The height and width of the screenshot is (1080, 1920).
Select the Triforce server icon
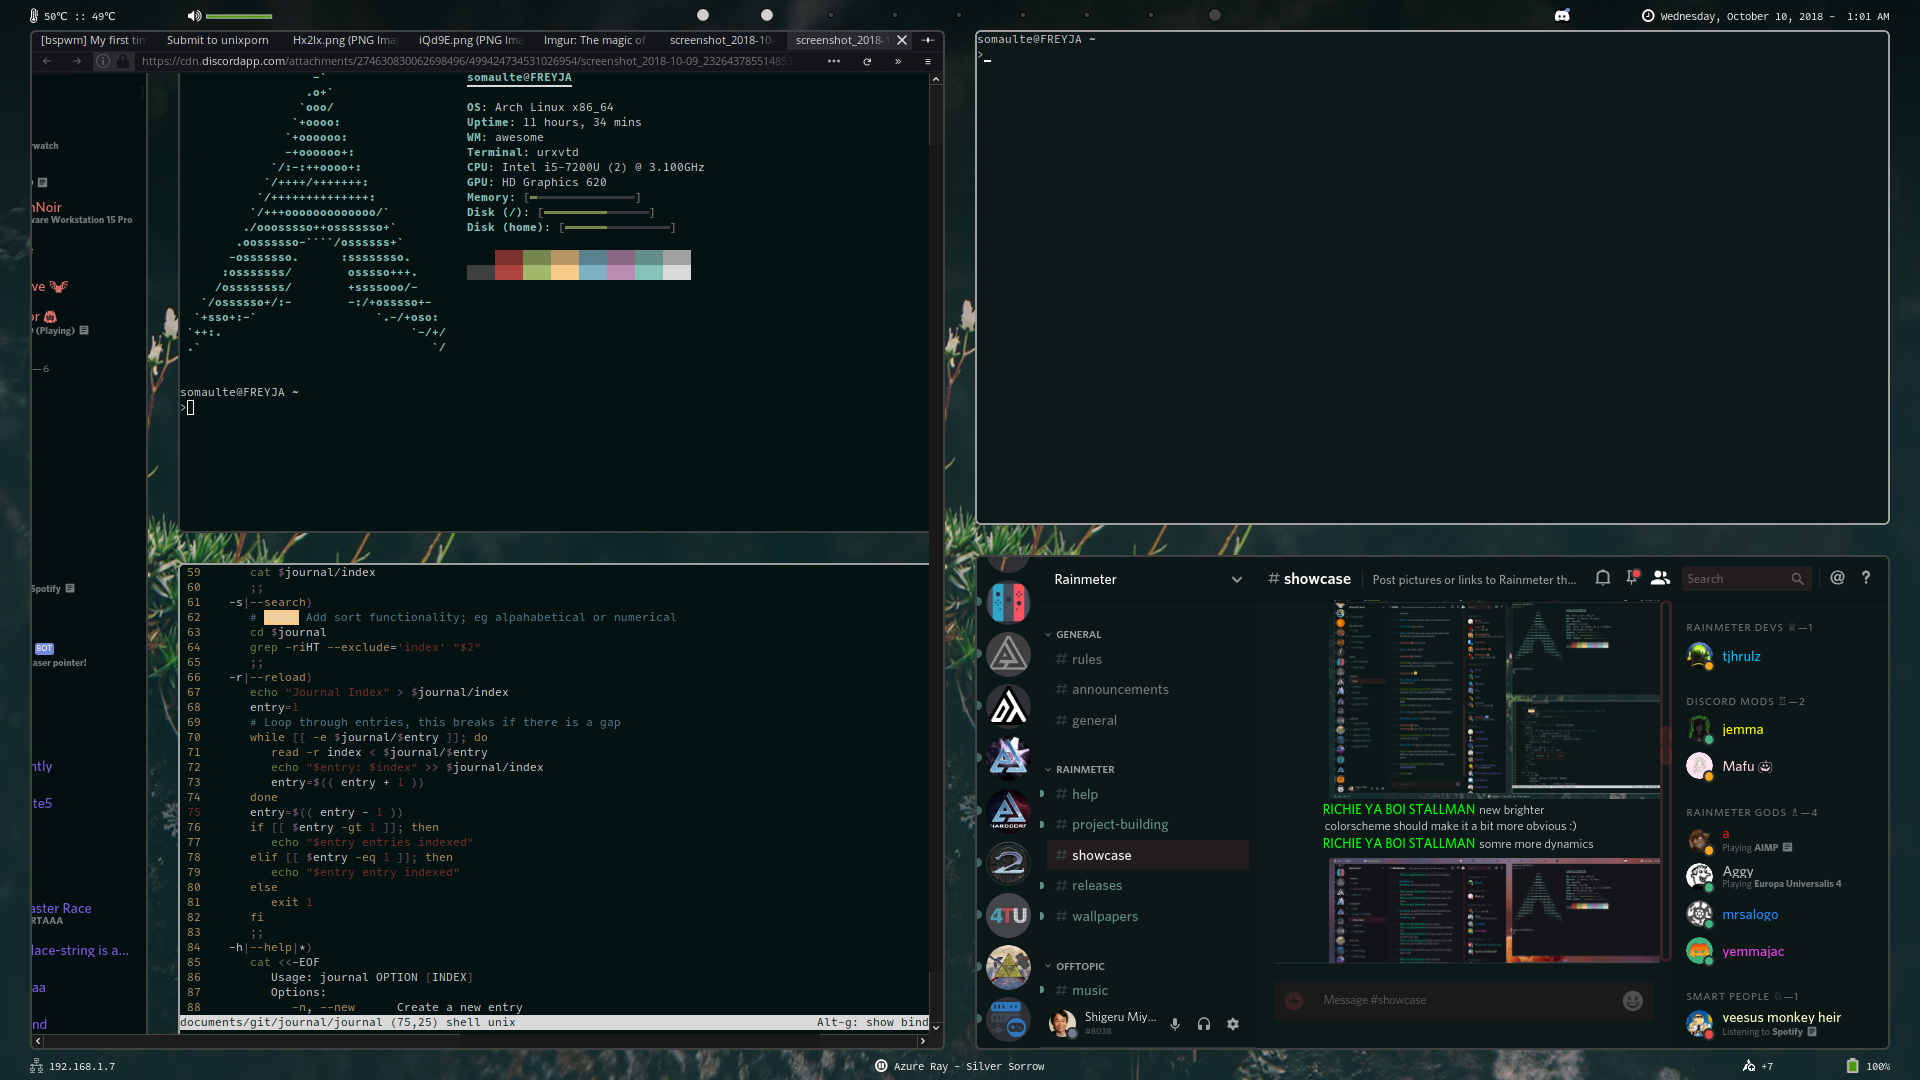tap(1008, 967)
